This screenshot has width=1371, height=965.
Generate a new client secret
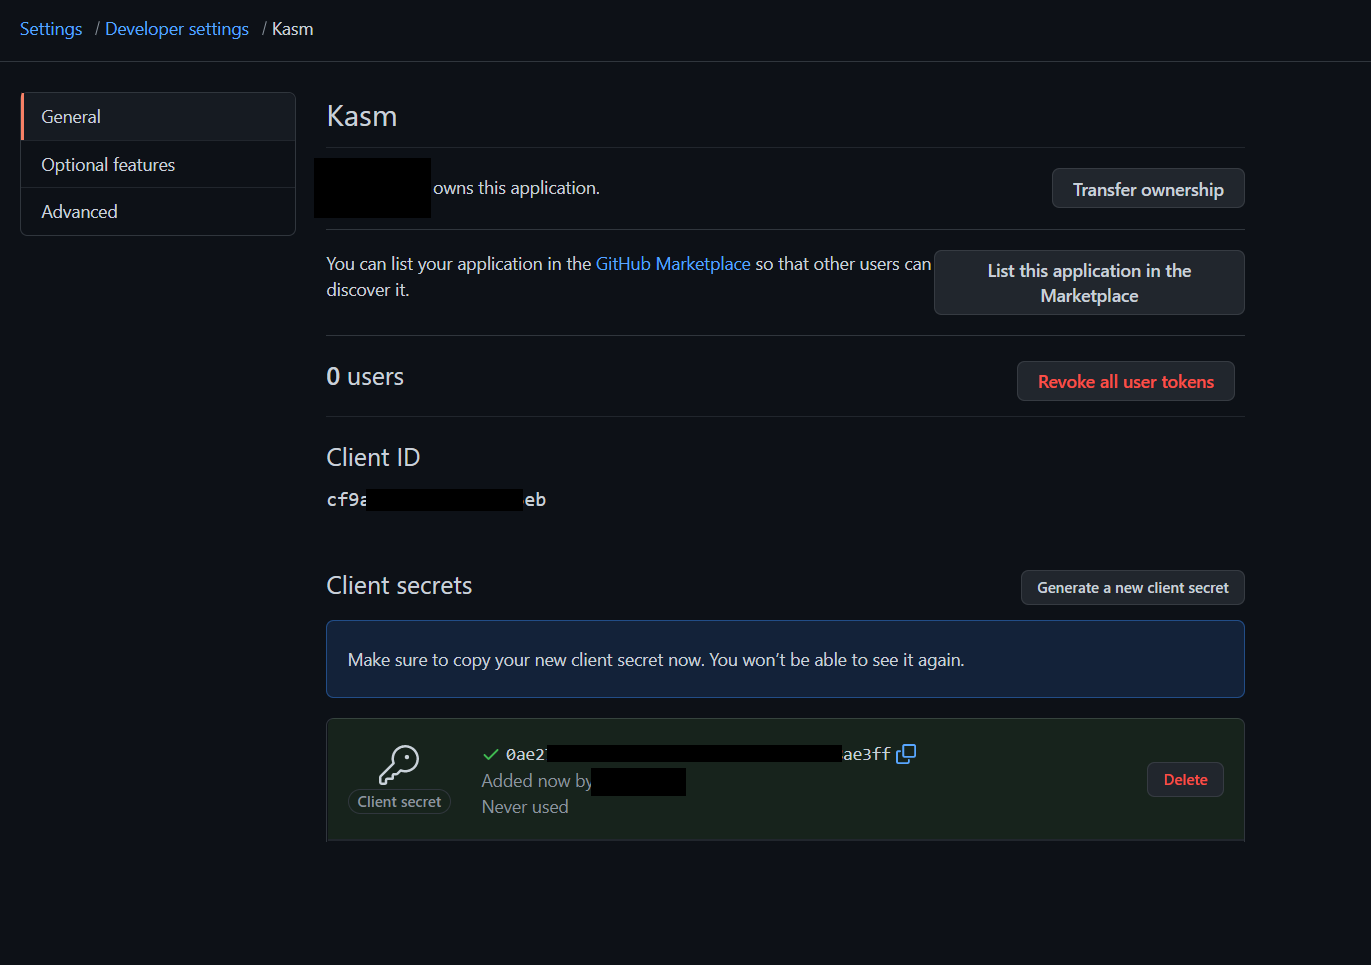click(x=1131, y=587)
